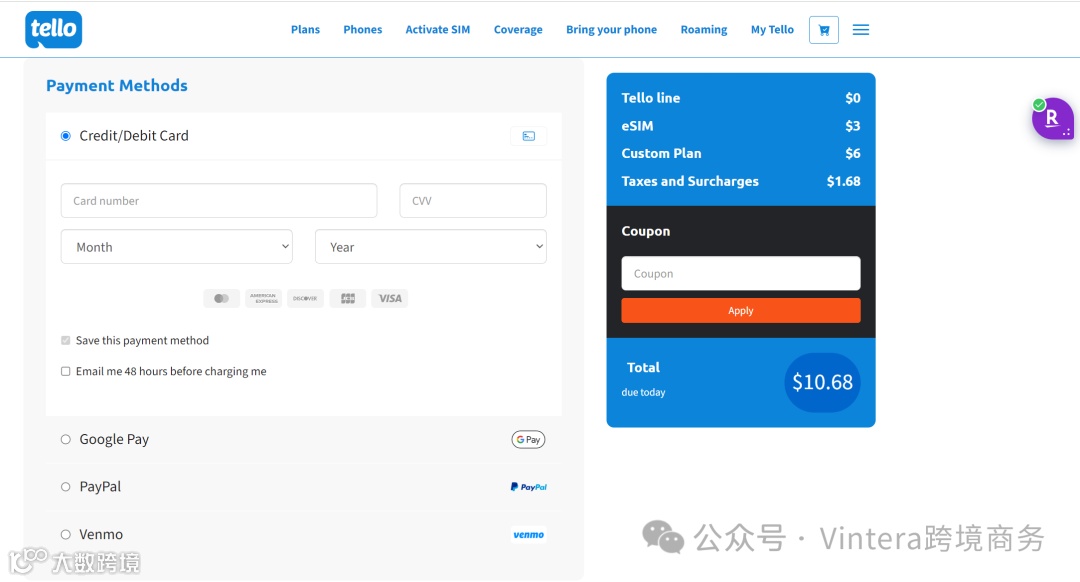
Task: Open Activate SIM page
Action: point(437,30)
